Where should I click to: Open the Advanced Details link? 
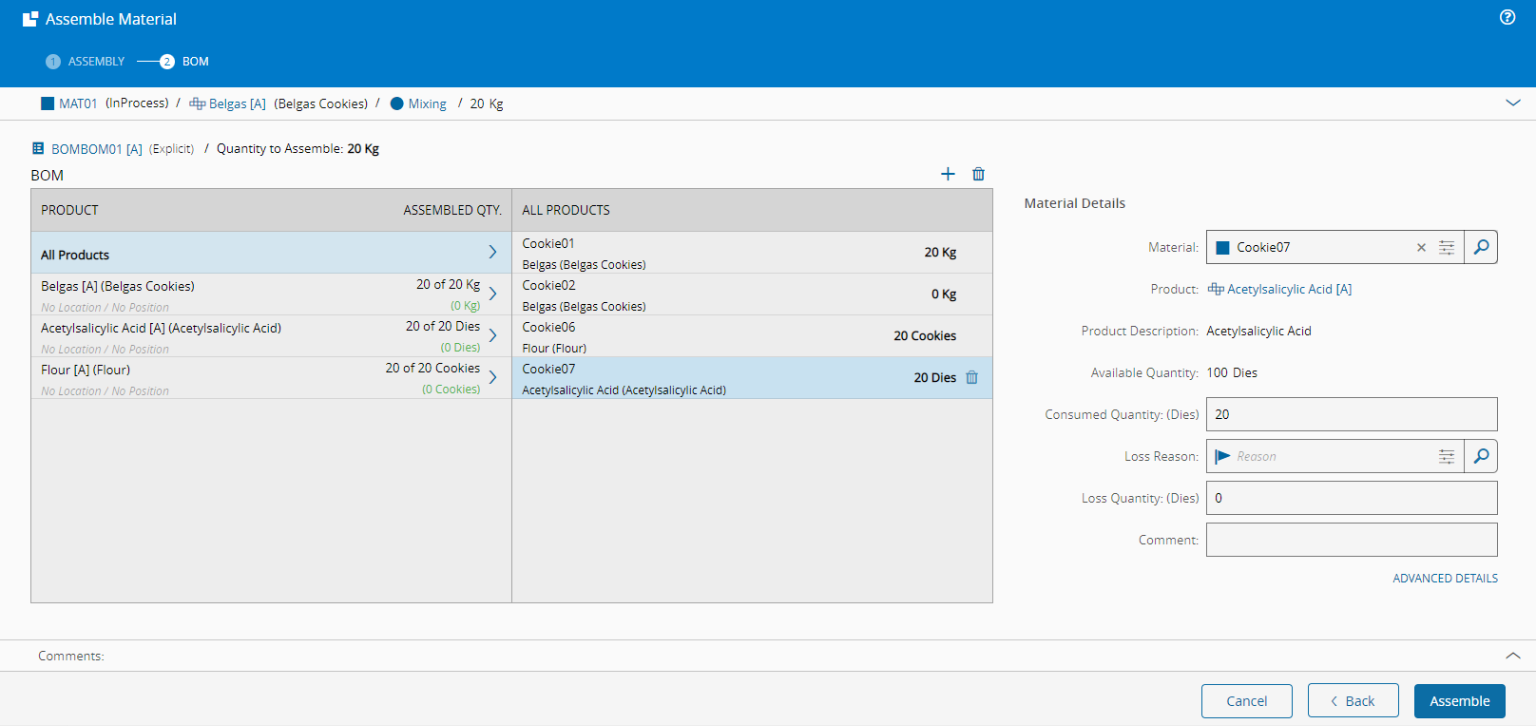point(1444,578)
